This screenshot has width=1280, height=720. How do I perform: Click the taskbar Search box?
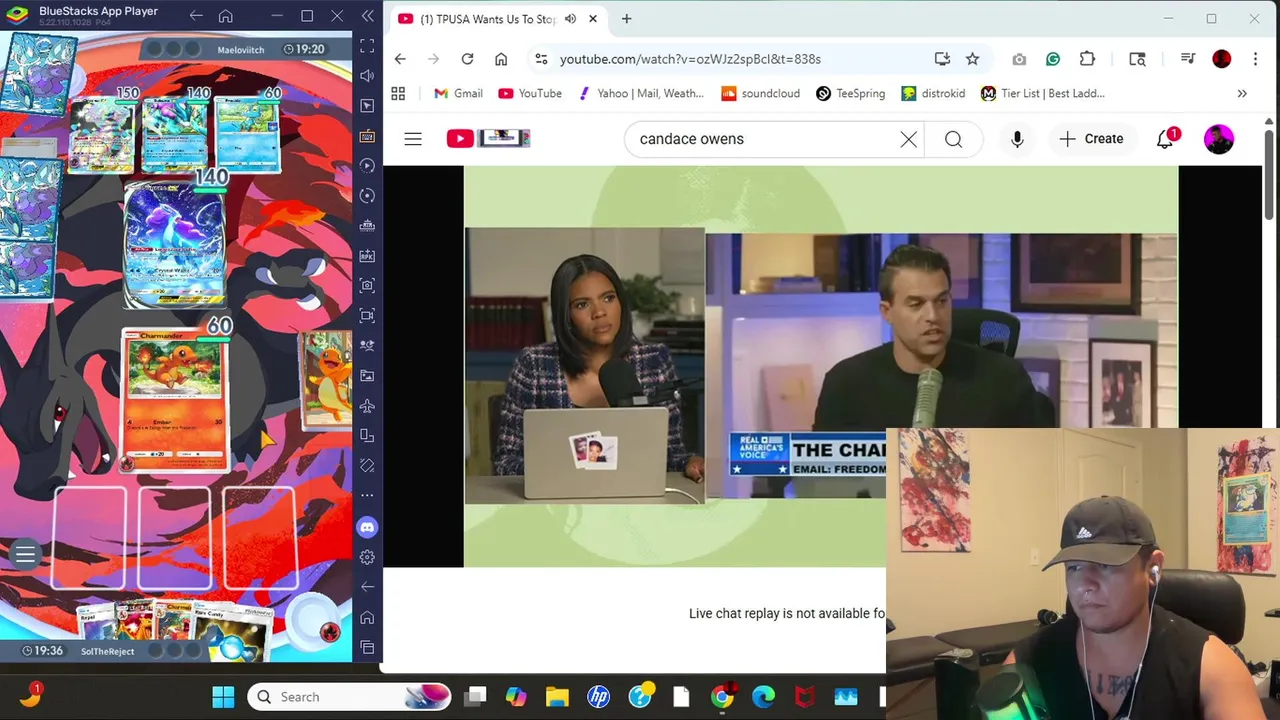coord(350,697)
